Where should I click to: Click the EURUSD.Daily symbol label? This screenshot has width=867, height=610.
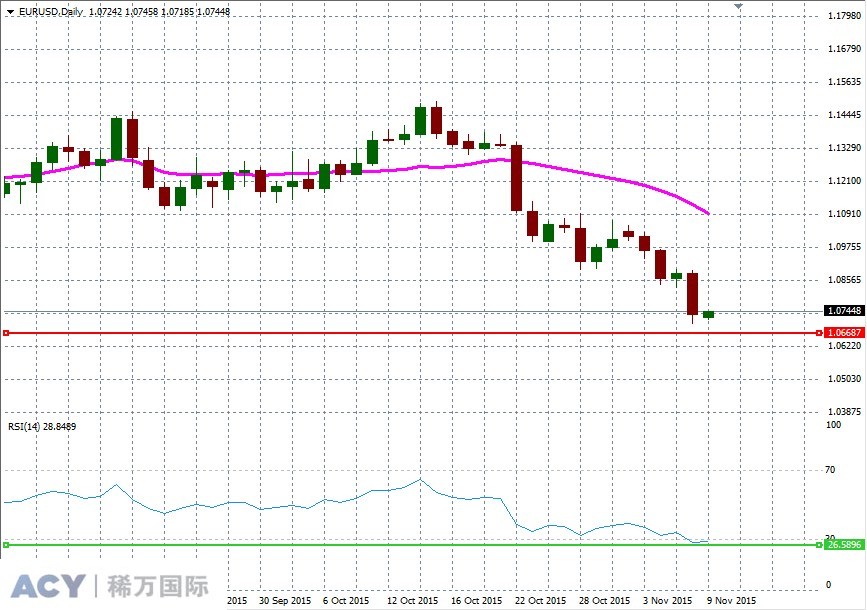tap(50, 10)
